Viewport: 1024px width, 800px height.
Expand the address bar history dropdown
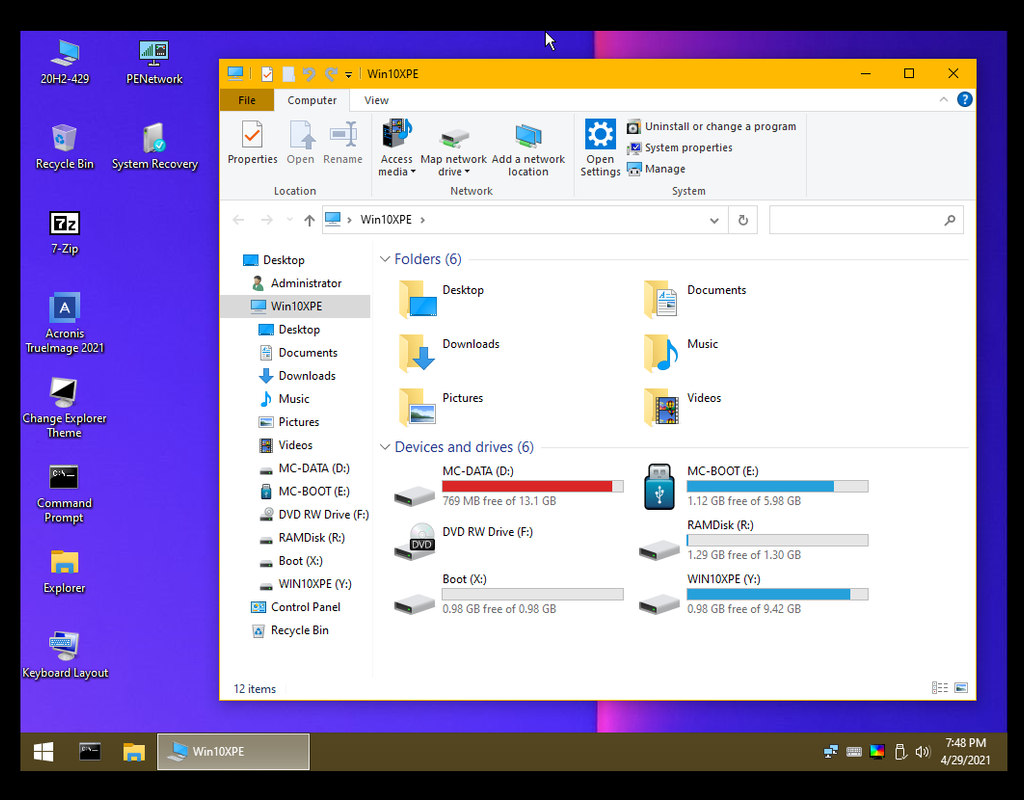pos(714,220)
